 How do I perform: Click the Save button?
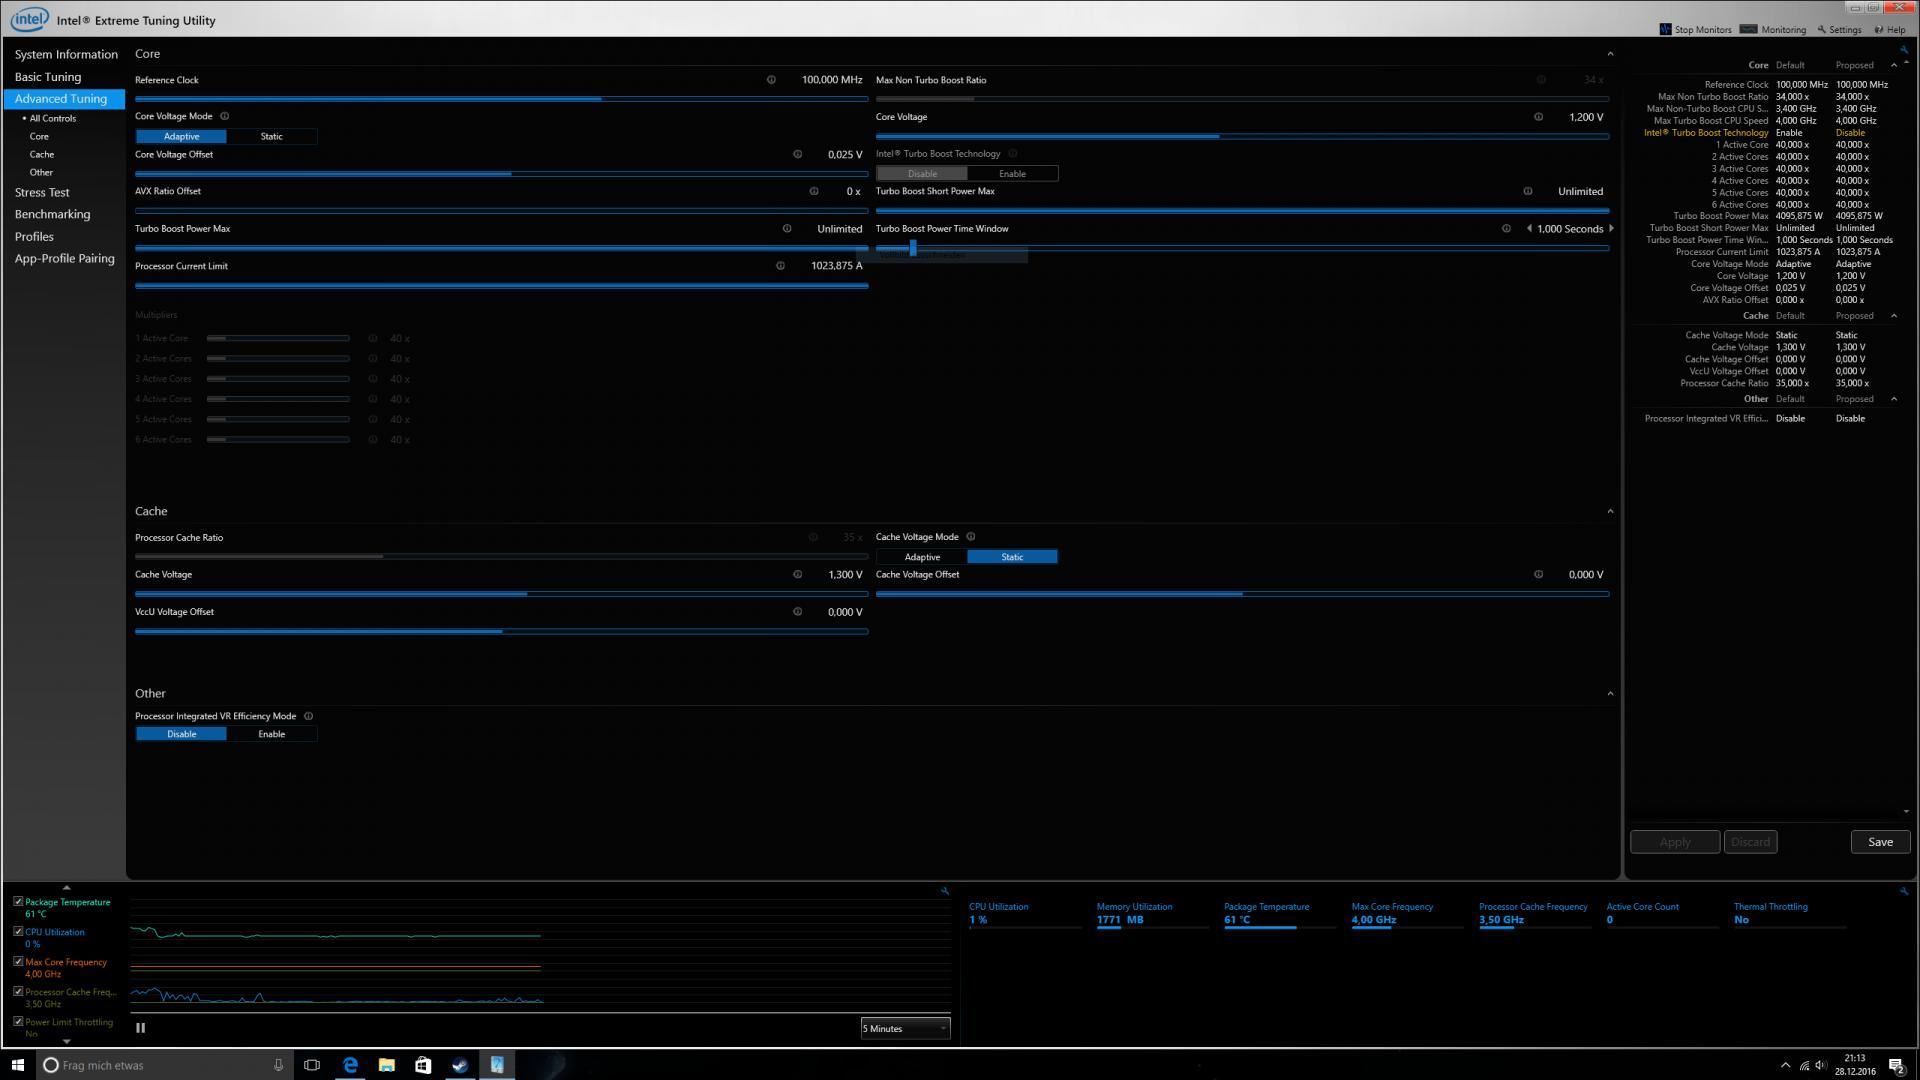[x=1880, y=842]
